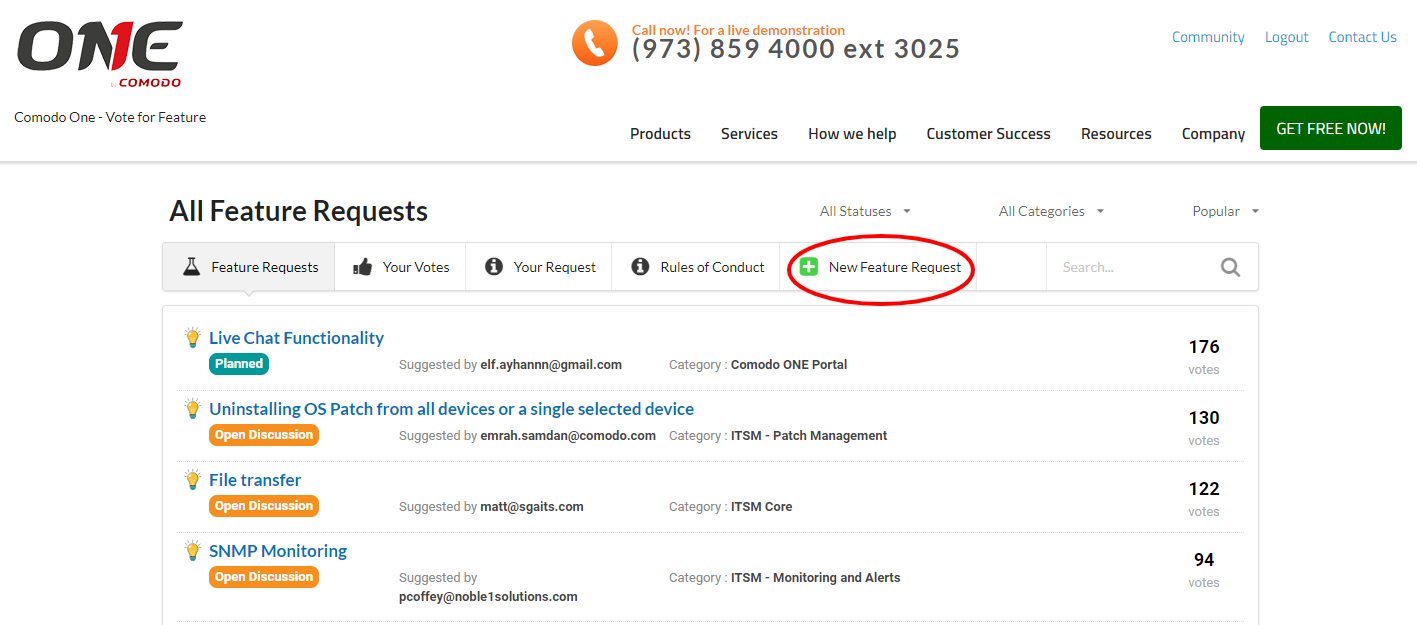This screenshot has height=625, width=1417.
Task: Click the thumbs-up icon beside Your Votes
Action: (x=363, y=267)
